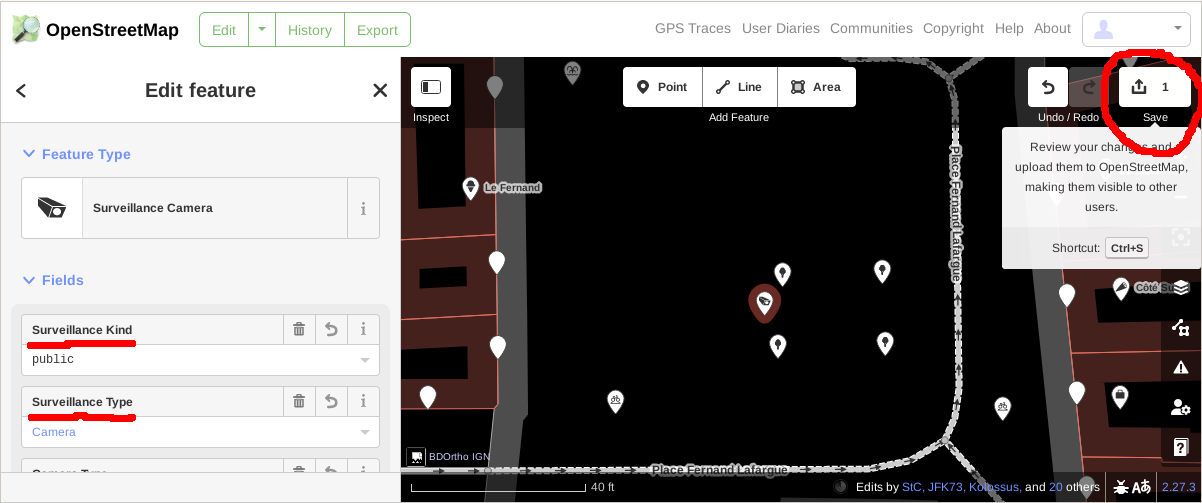
Task: Open the Preferences user-gear panel
Action: pos(1181,407)
